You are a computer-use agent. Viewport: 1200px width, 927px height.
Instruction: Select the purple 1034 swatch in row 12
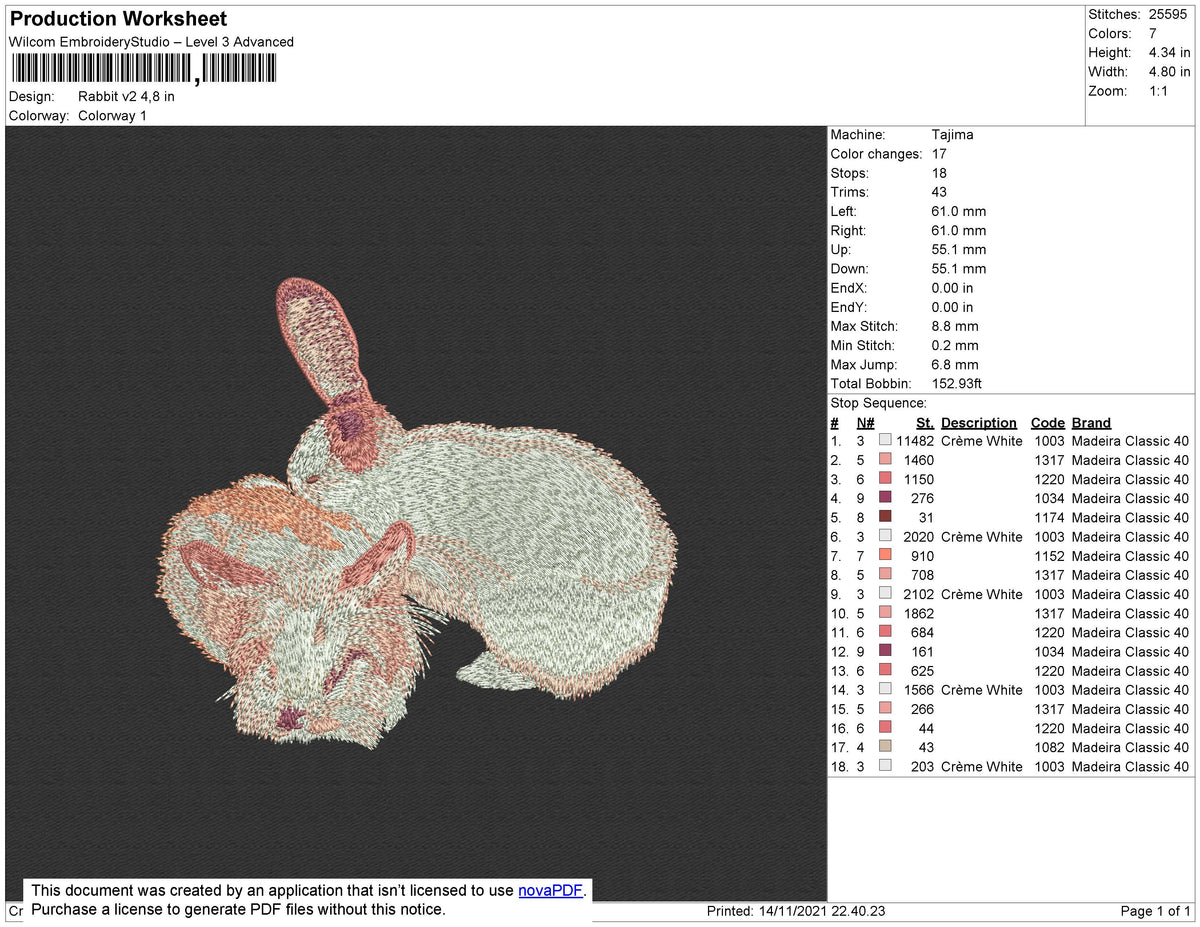click(885, 649)
